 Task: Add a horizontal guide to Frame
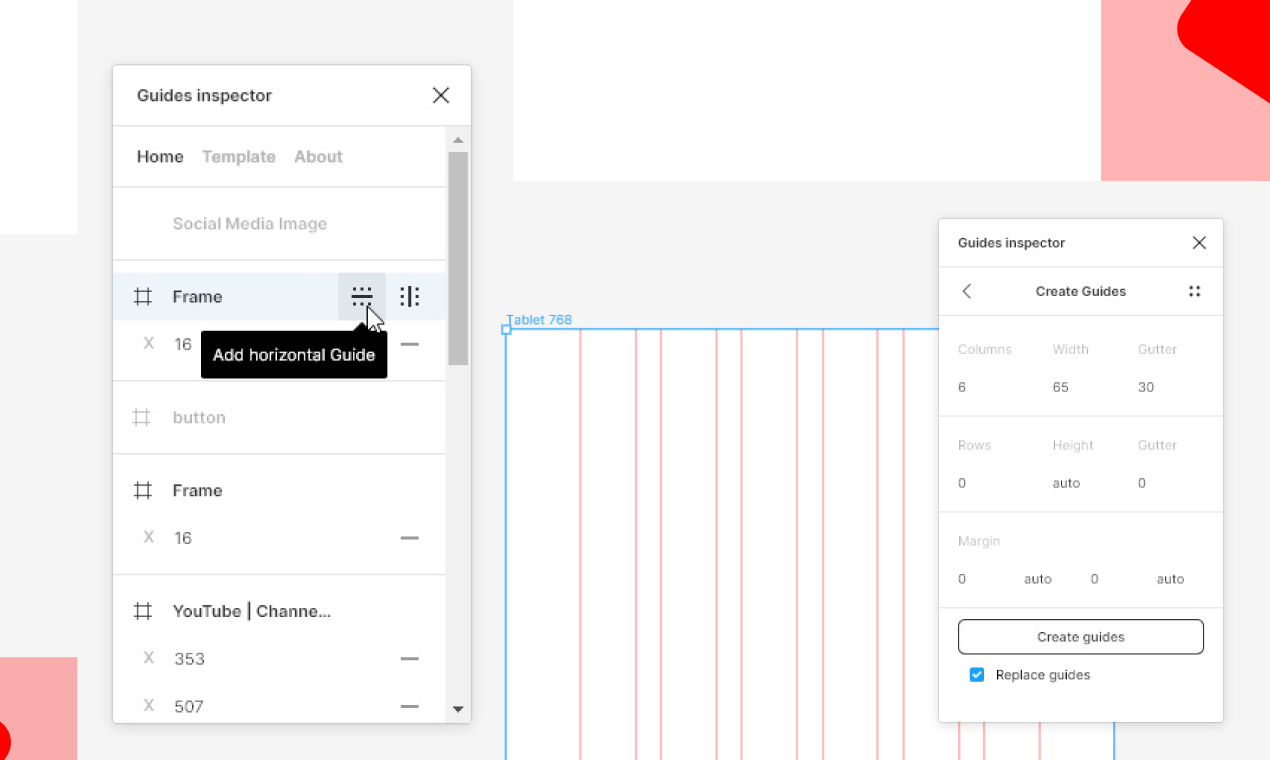click(362, 296)
